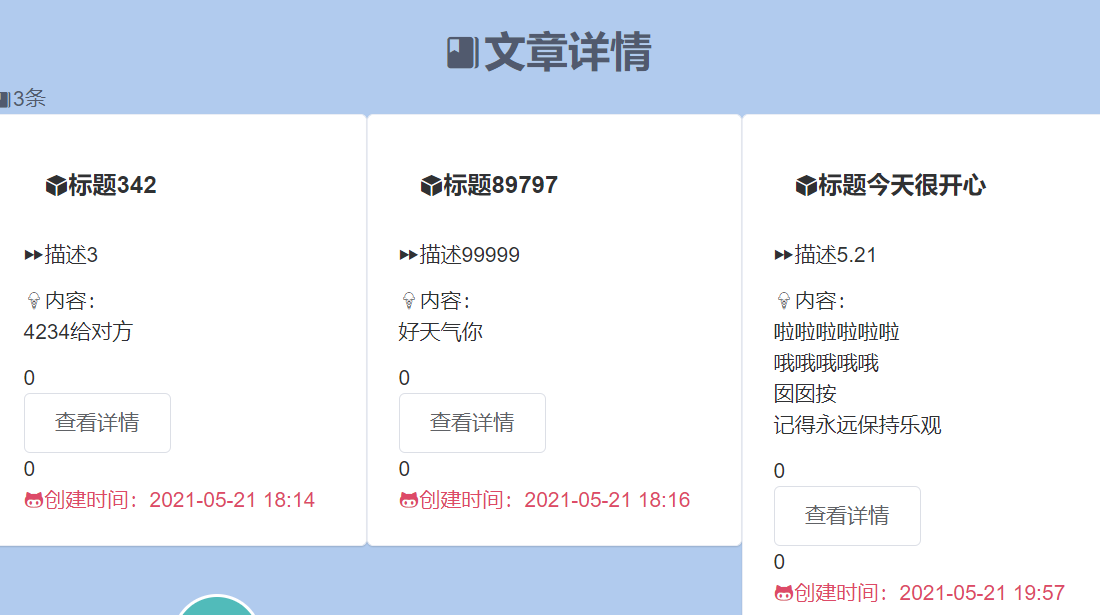Click the forward arrows icon beside 描述5.21

tap(783, 255)
